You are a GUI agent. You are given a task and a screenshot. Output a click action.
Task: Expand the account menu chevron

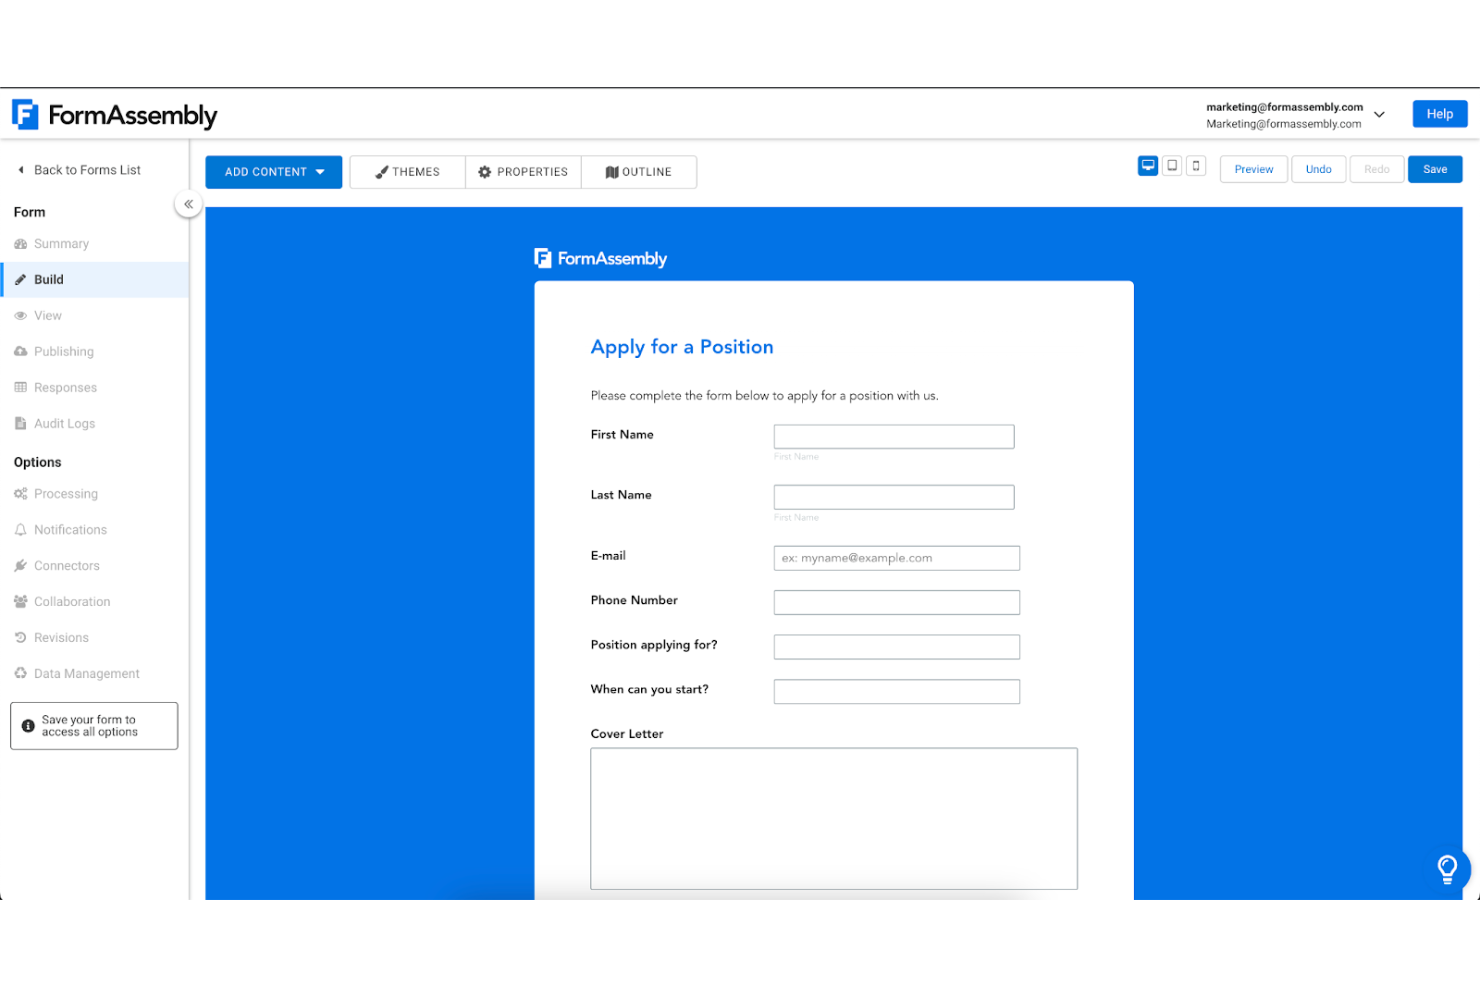click(x=1379, y=115)
